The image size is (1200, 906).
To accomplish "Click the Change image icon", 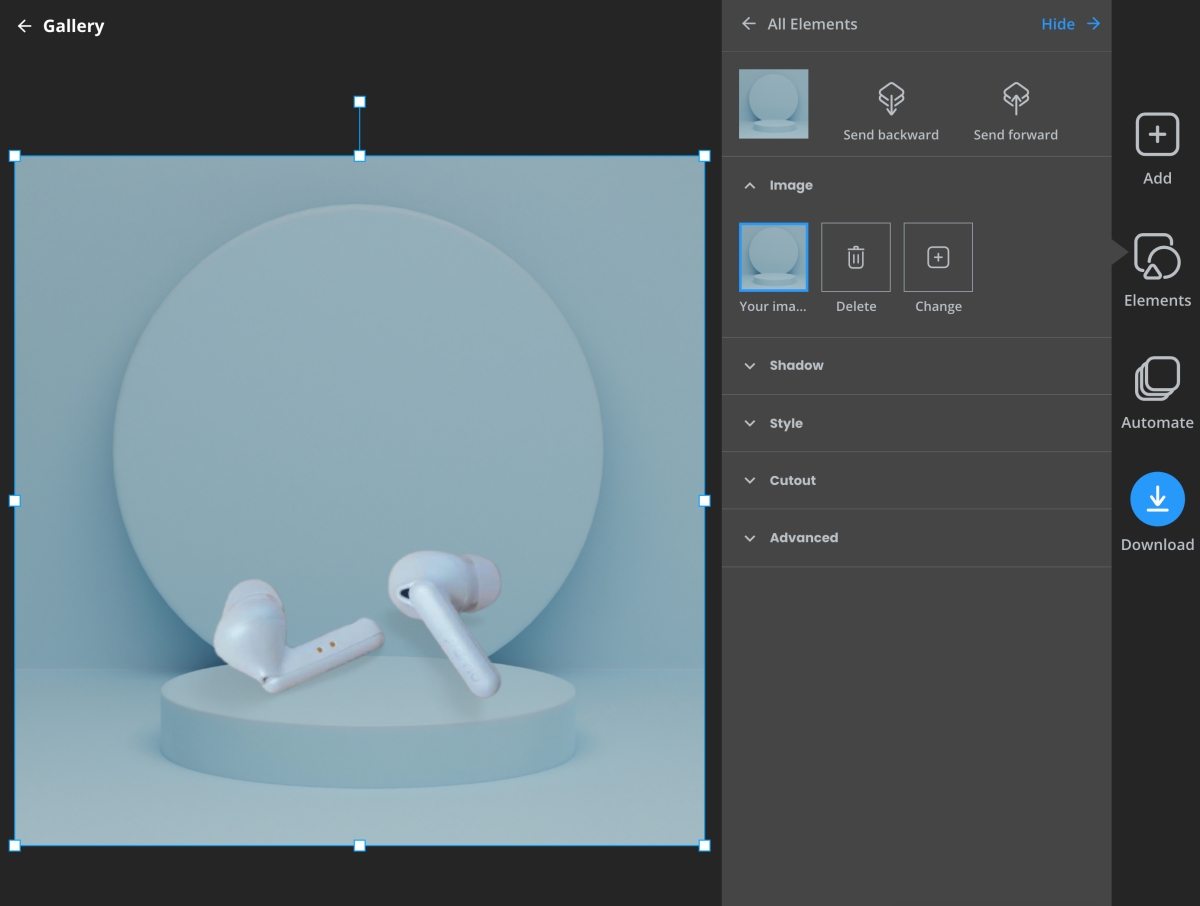I will tap(938, 258).
